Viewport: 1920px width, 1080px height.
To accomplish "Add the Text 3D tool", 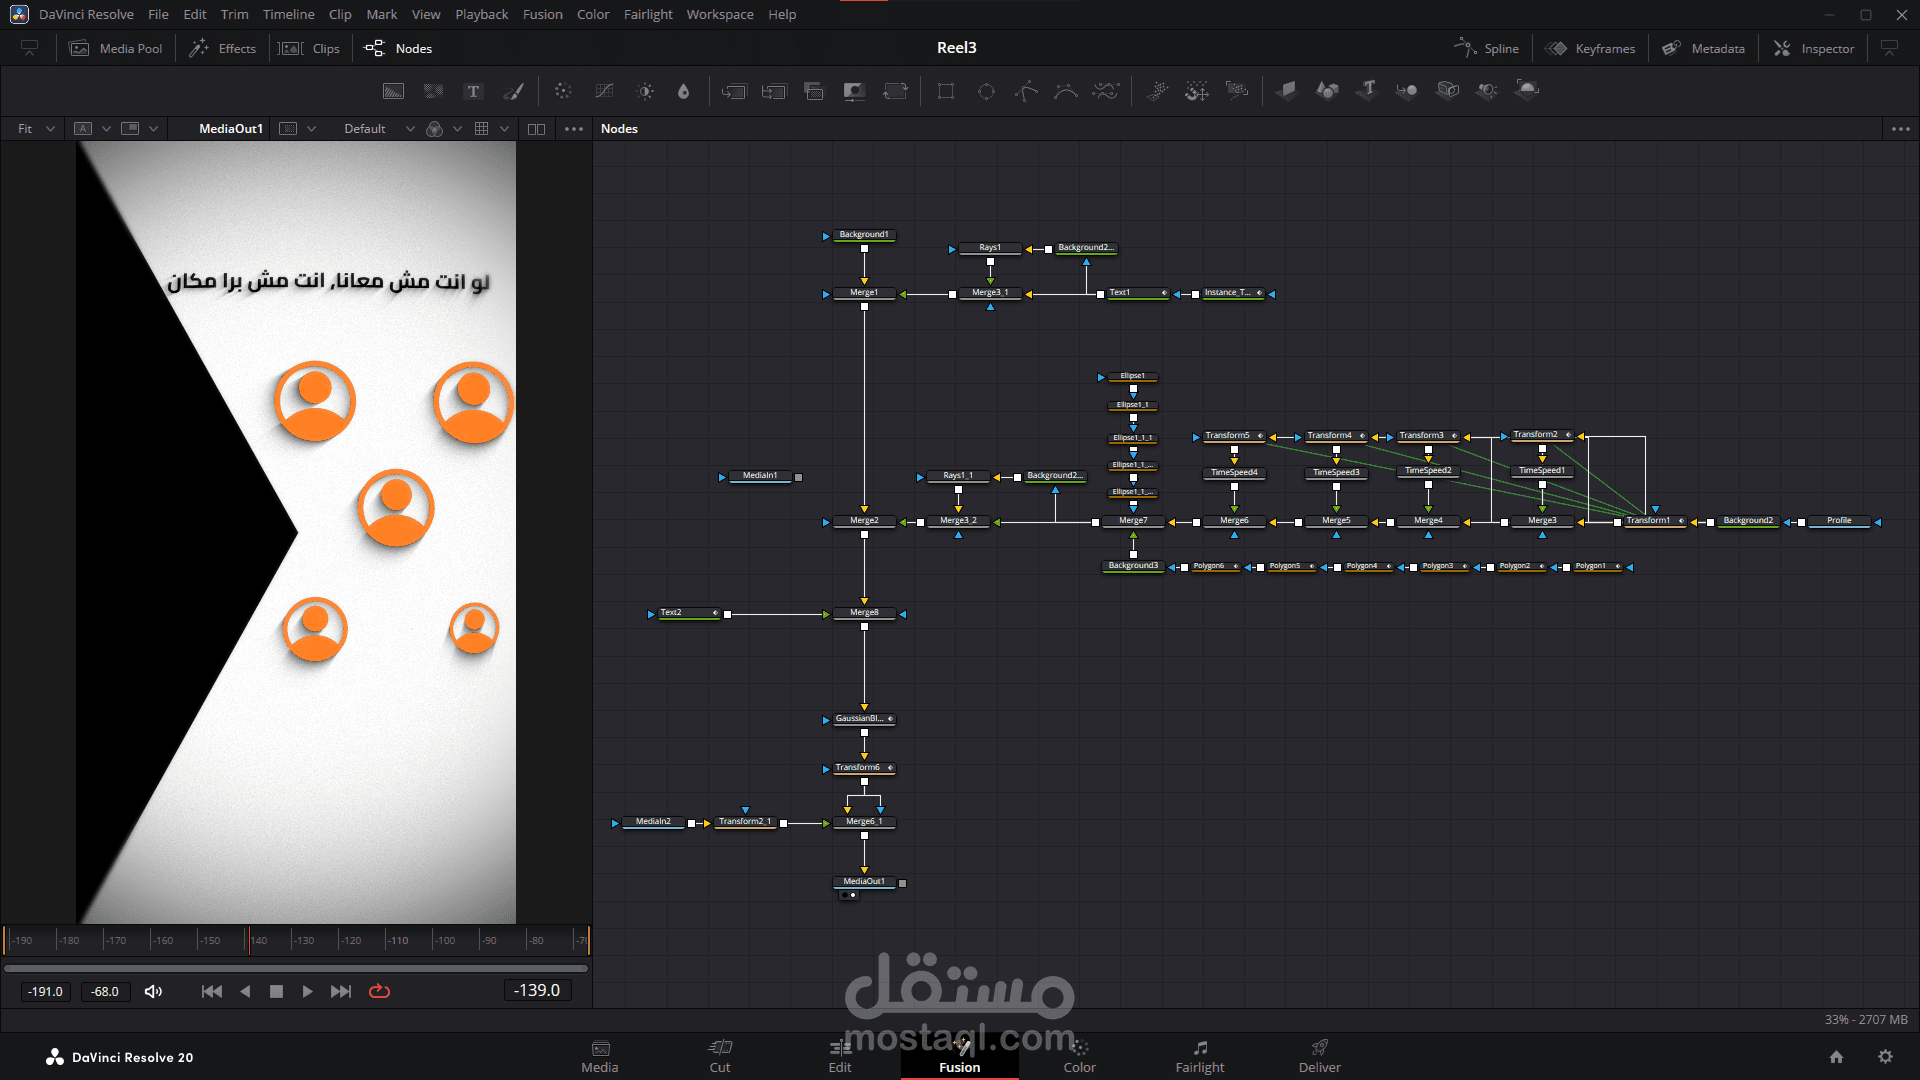I will point(1367,90).
